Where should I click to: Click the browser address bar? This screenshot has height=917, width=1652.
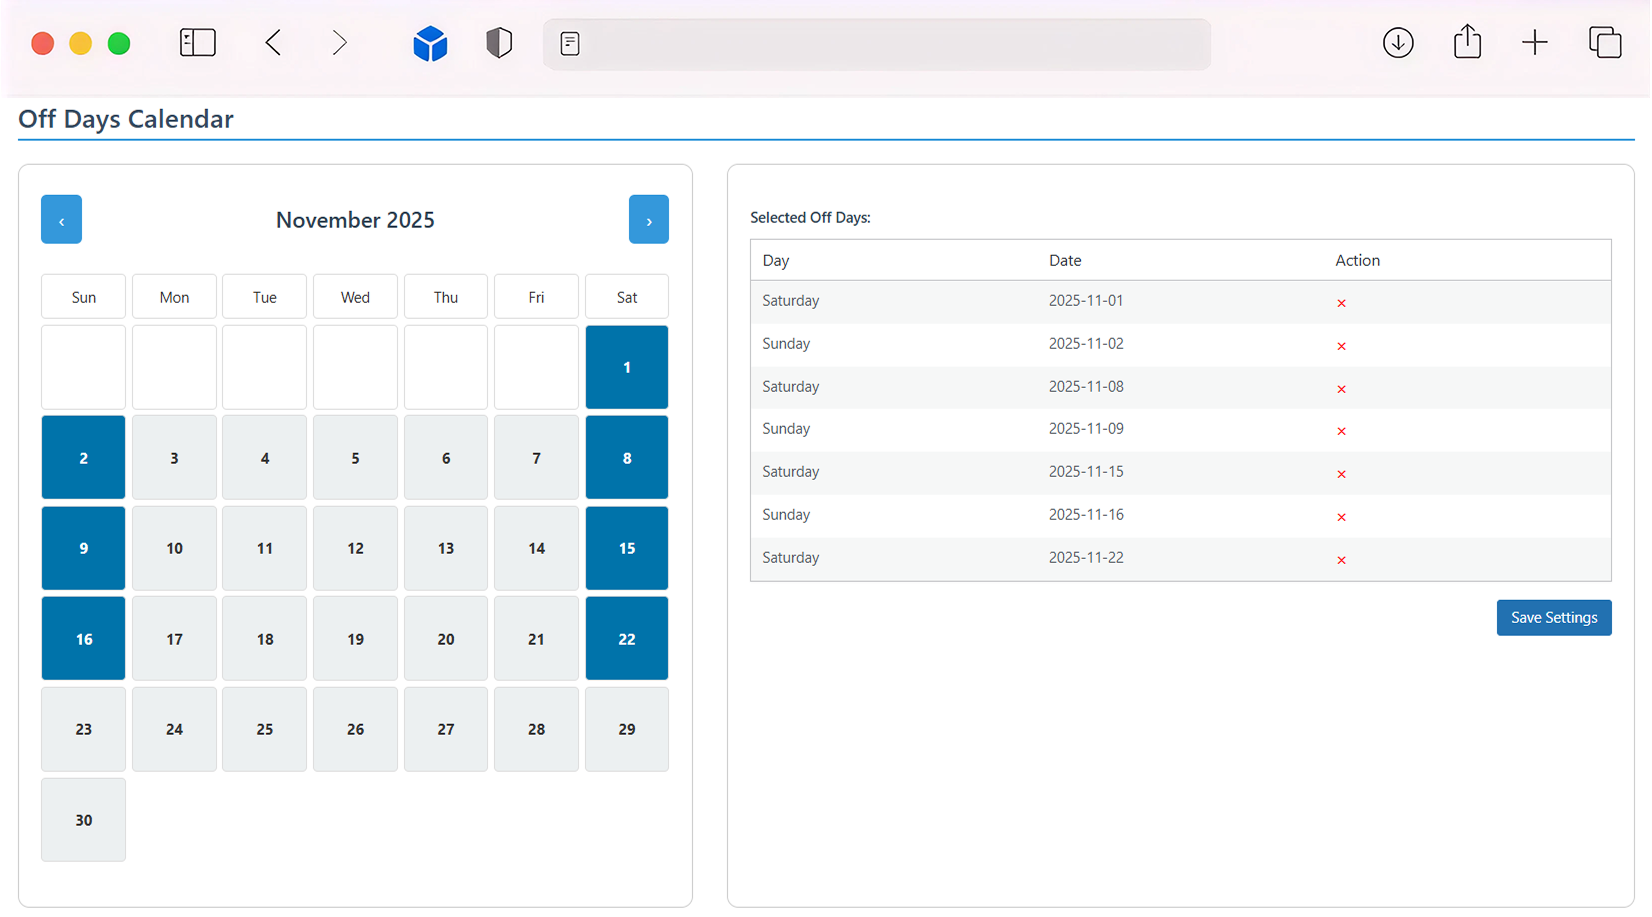pyautogui.click(x=890, y=44)
